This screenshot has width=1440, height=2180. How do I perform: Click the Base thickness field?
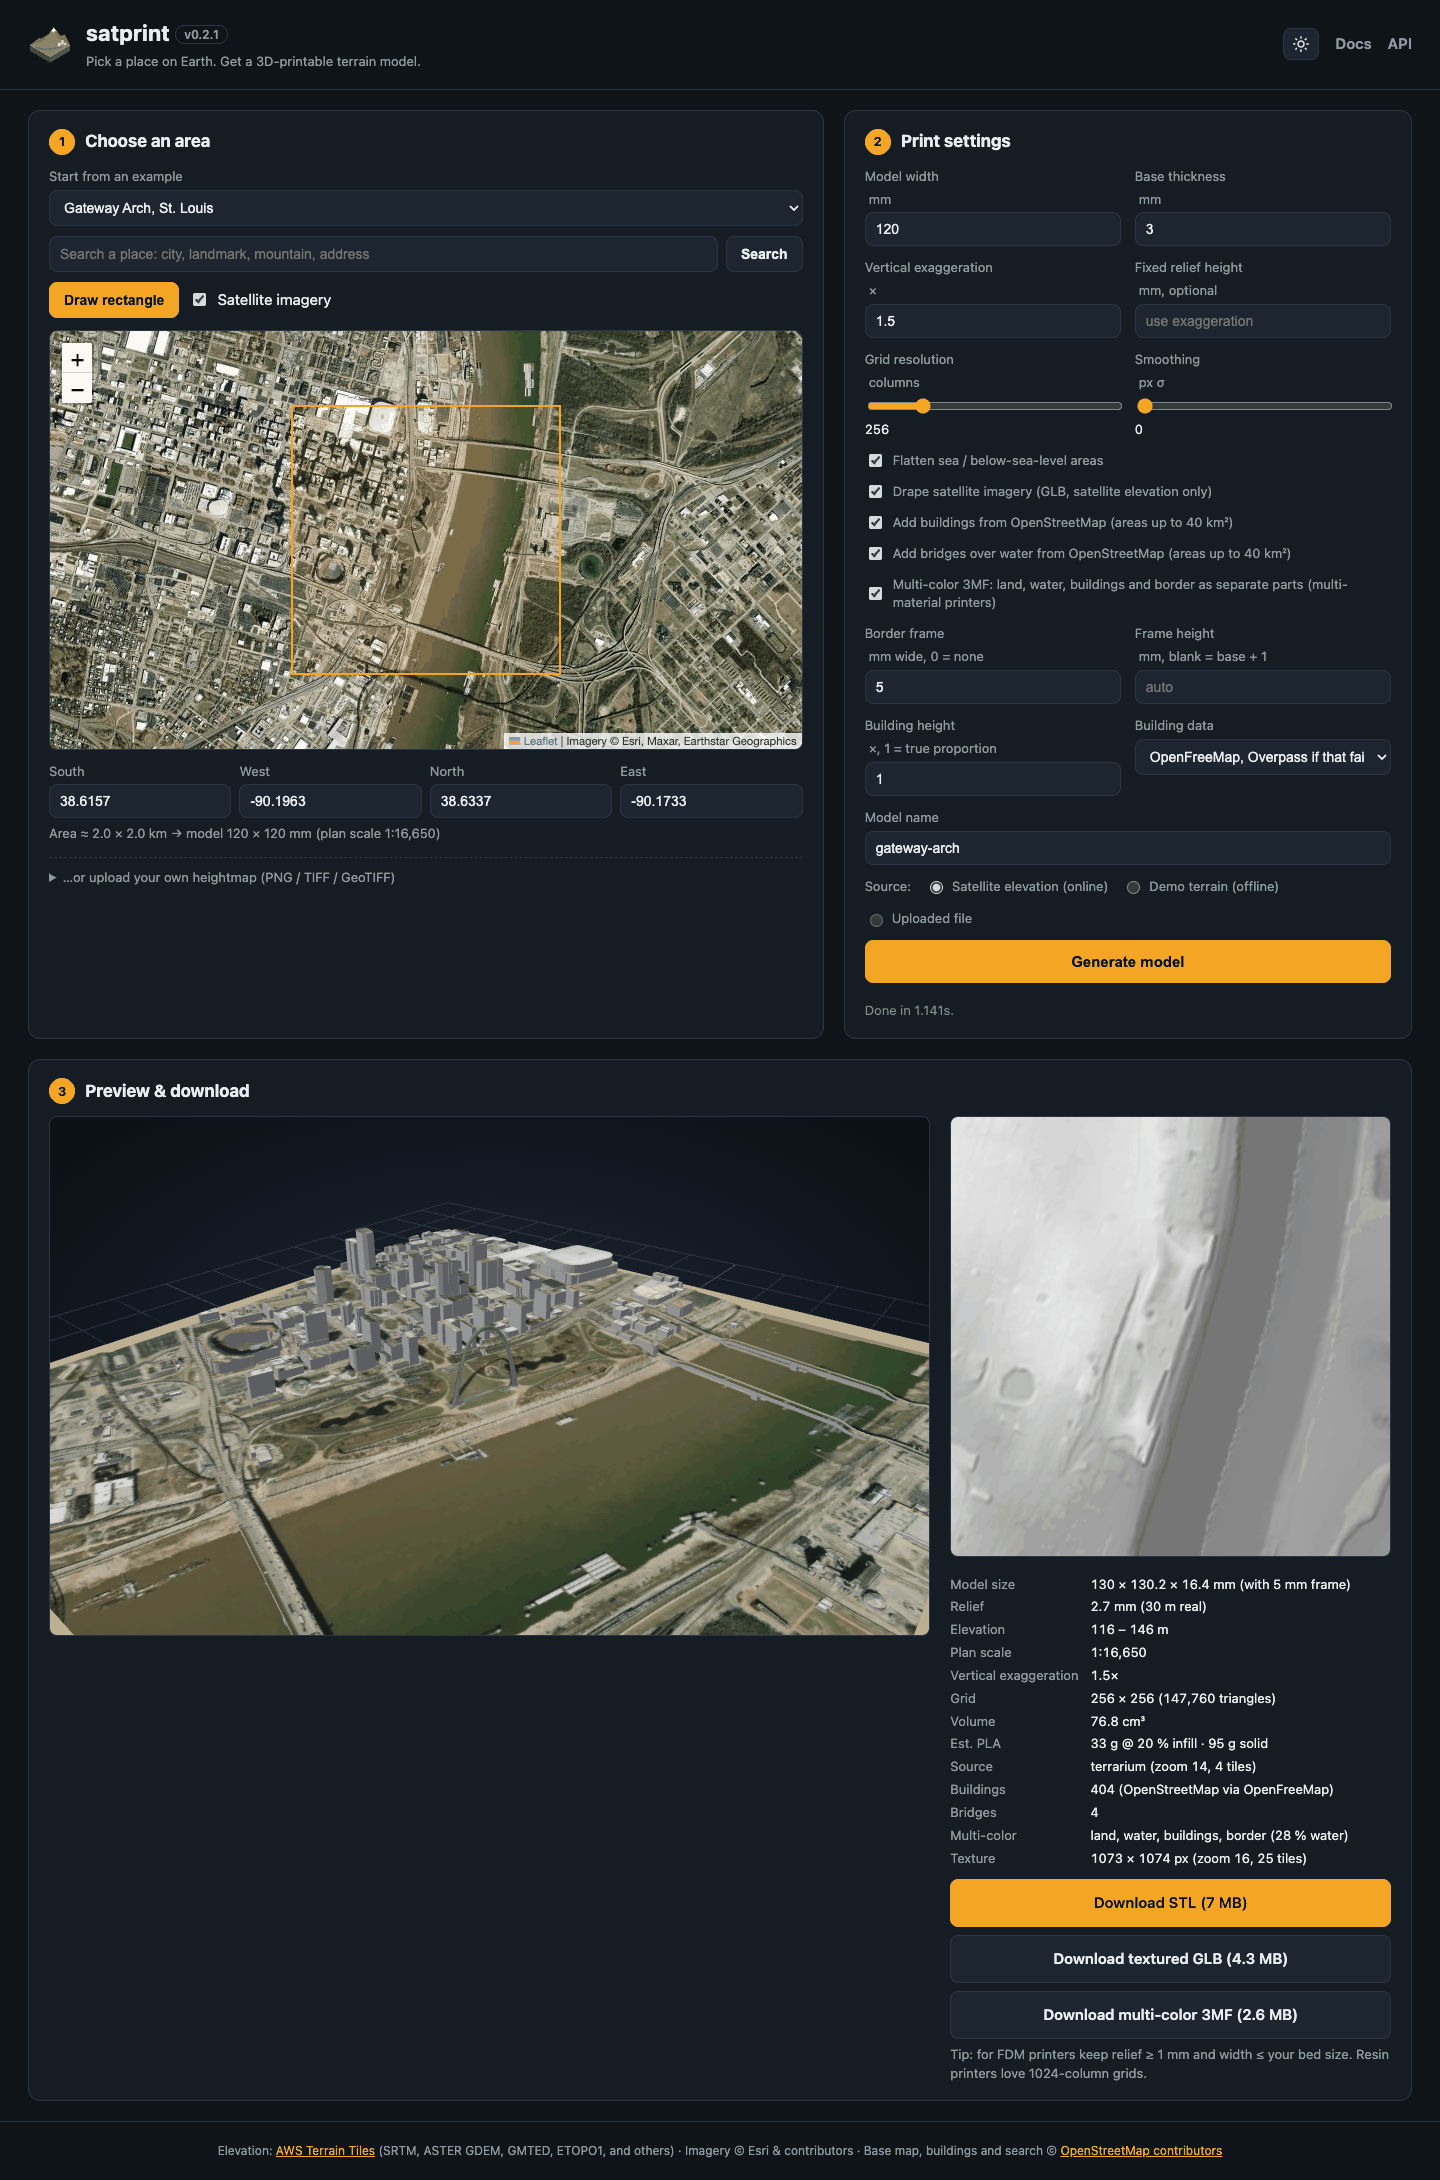point(1262,229)
